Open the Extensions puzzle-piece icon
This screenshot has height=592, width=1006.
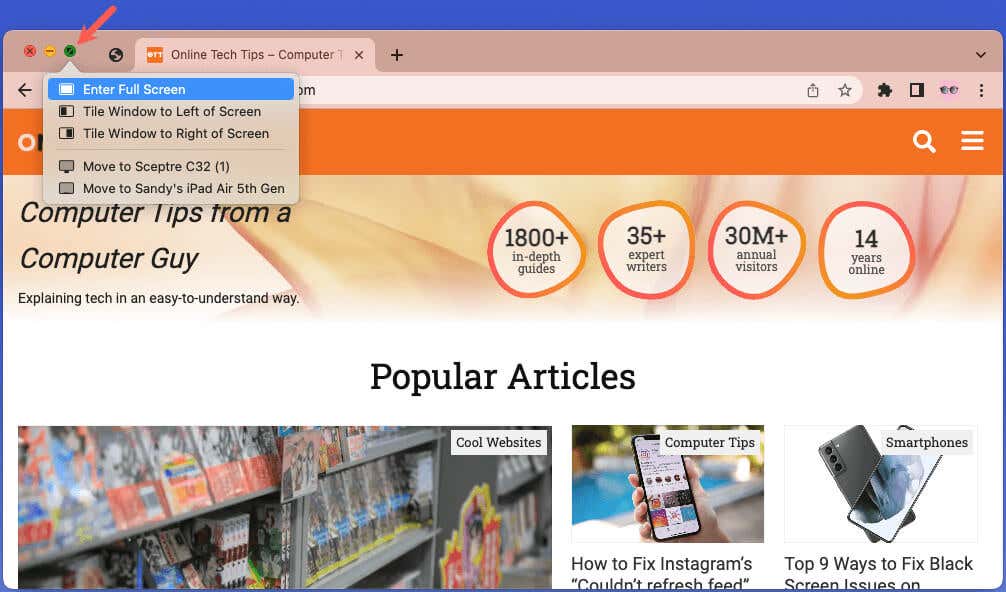[885, 90]
